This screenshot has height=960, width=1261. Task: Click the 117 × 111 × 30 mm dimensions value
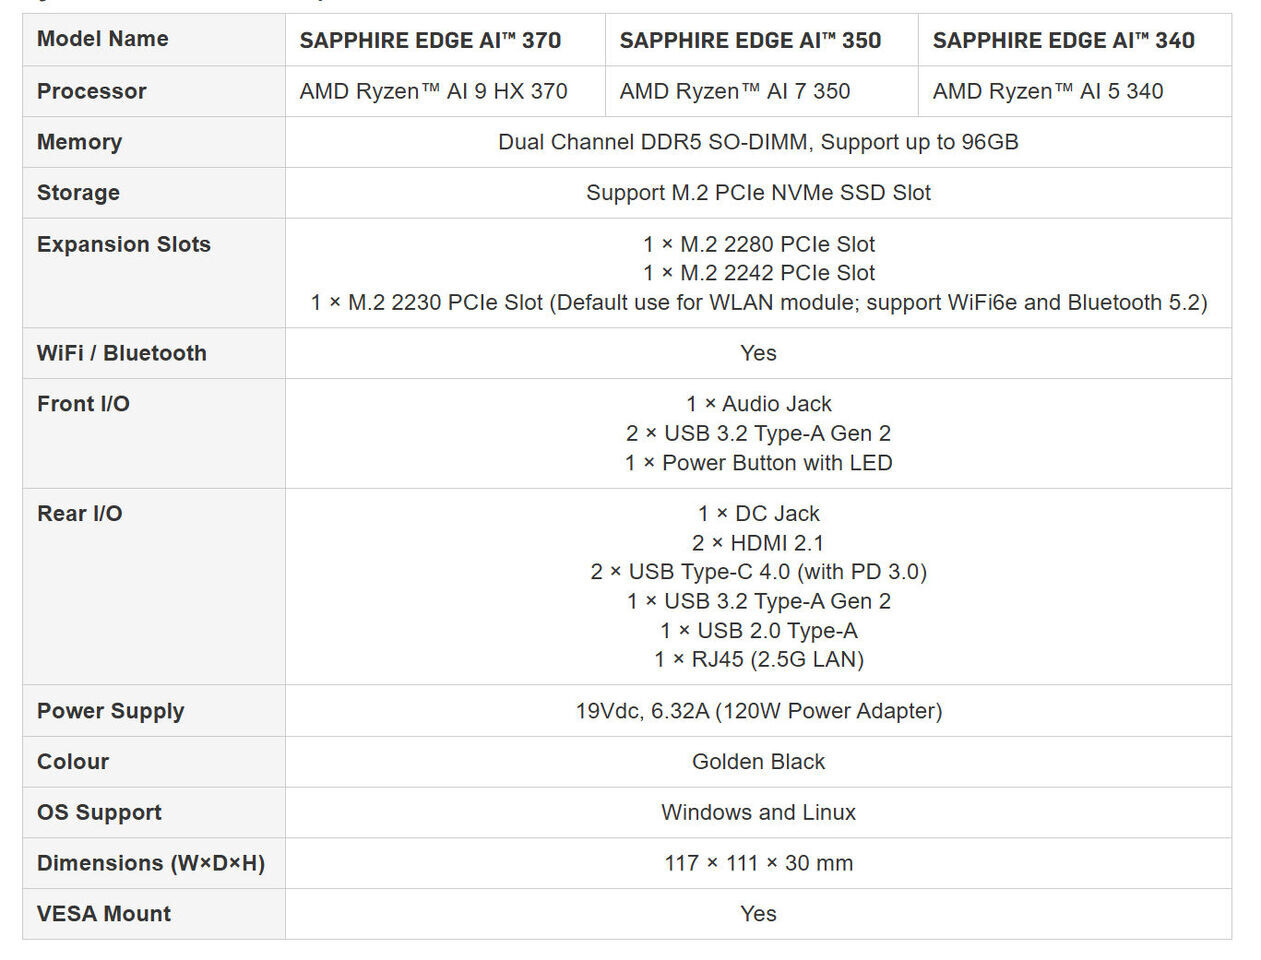(x=758, y=863)
